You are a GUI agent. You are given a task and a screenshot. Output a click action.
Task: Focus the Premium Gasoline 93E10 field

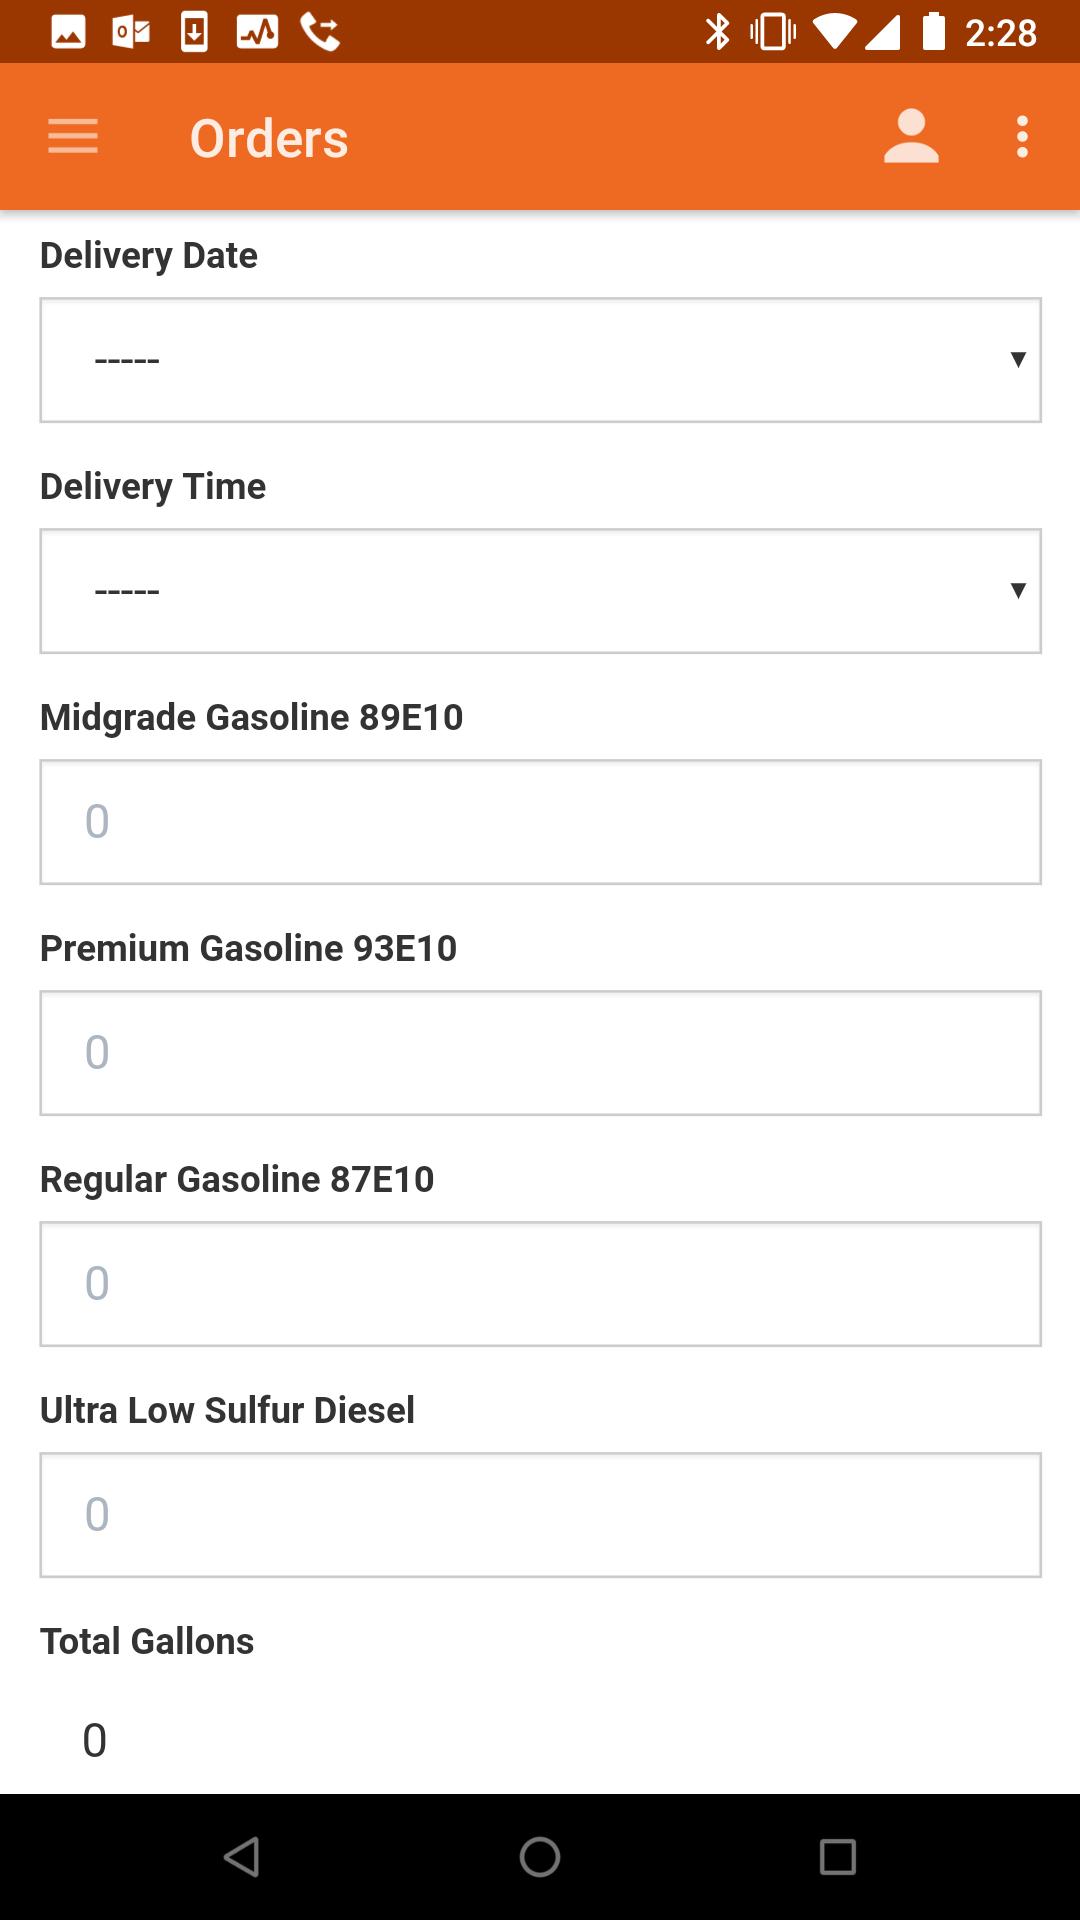540,1053
